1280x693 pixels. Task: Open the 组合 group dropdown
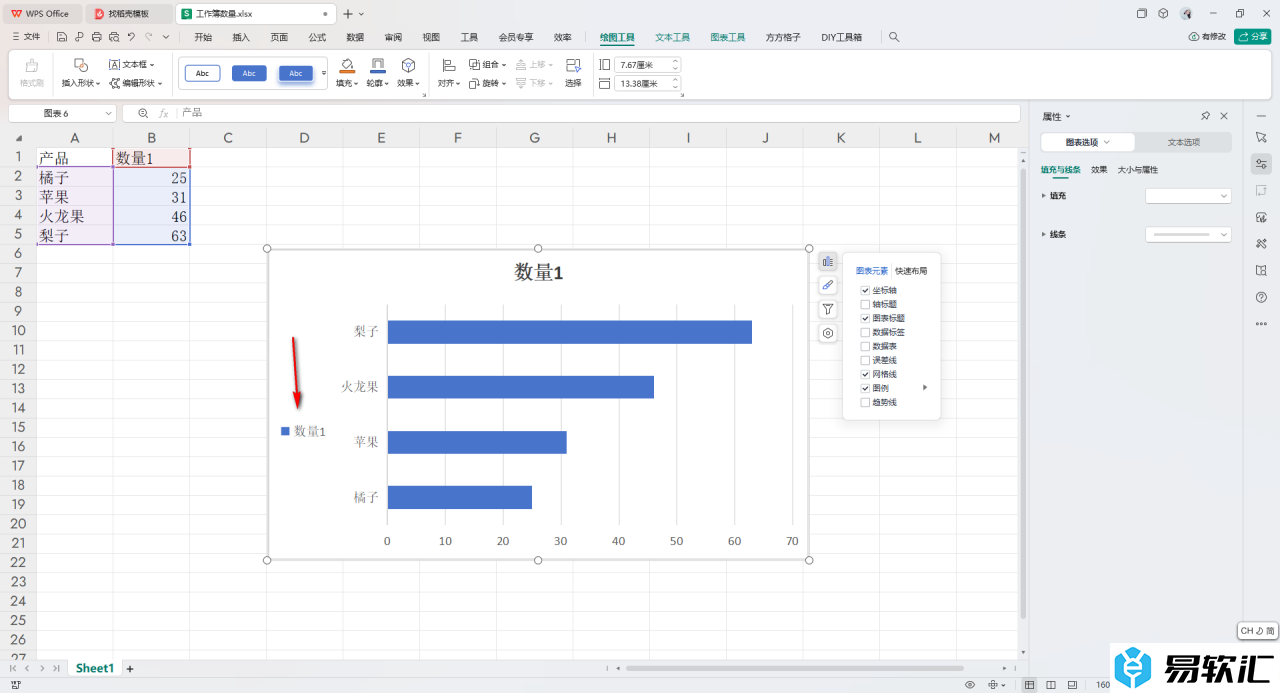tap(488, 64)
